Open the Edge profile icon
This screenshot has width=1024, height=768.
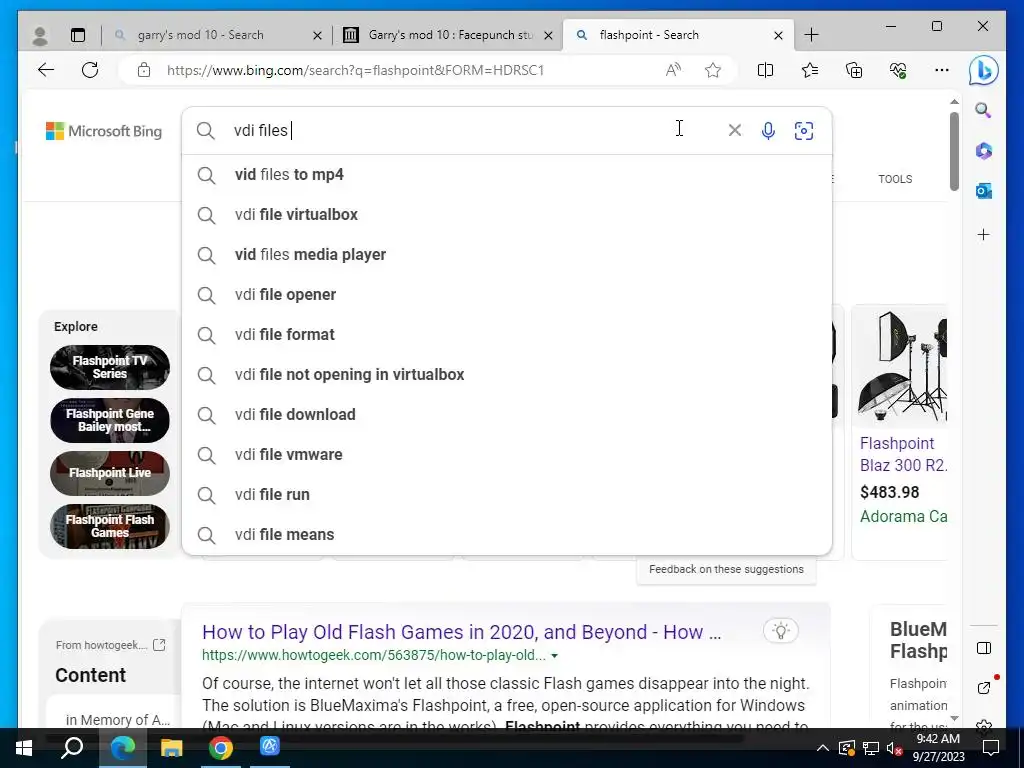point(40,35)
